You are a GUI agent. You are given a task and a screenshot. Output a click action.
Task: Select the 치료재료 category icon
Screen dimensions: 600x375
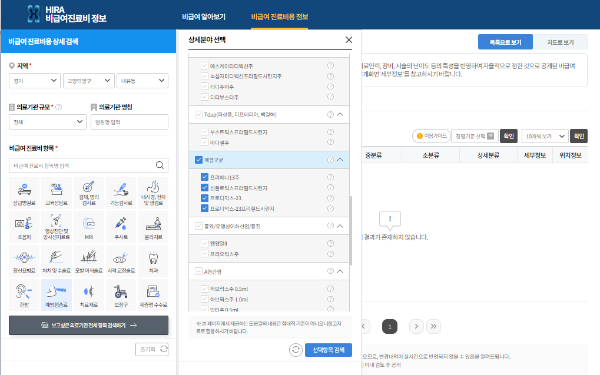[x=89, y=295]
